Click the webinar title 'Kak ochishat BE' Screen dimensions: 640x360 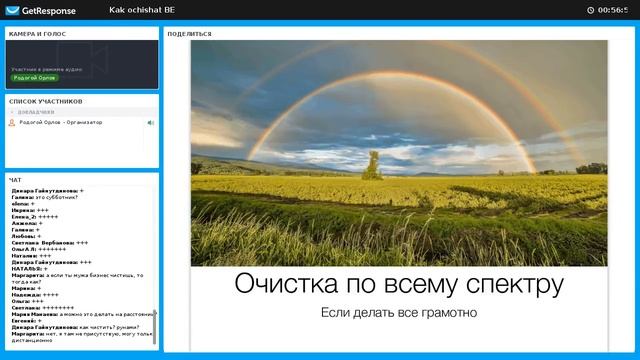pos(142,10)
